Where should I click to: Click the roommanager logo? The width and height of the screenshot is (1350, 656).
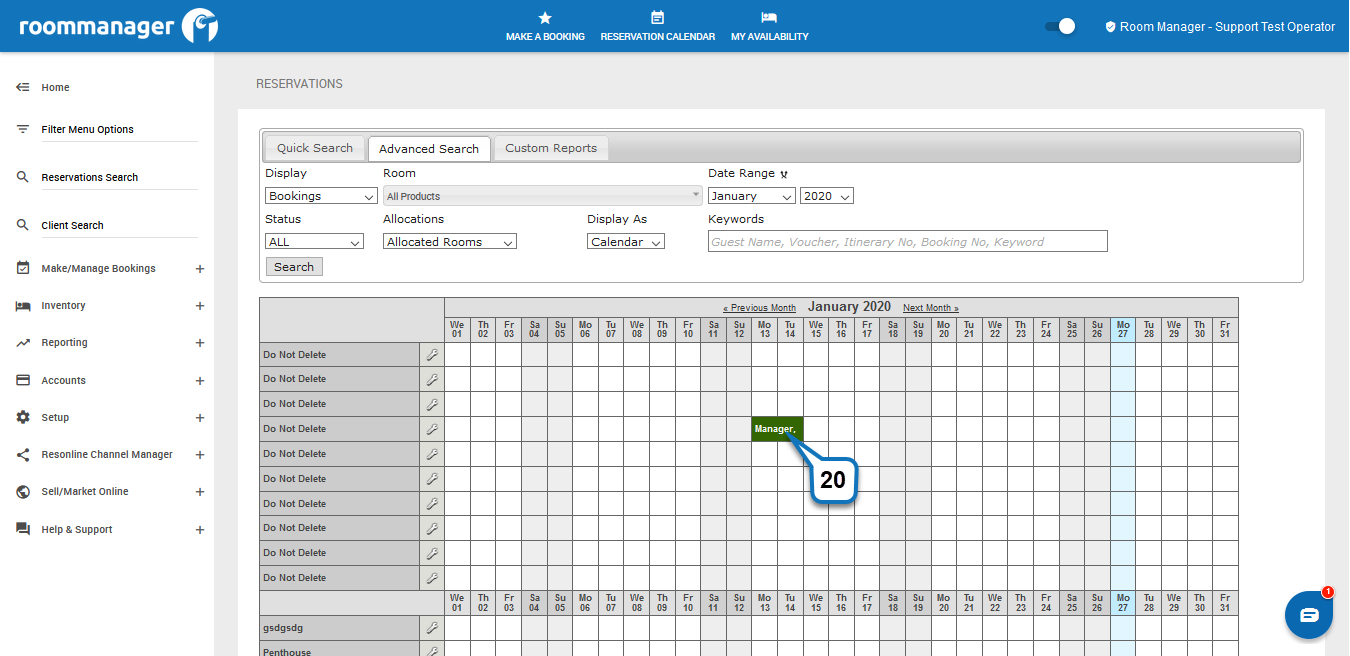pos(119,26)
